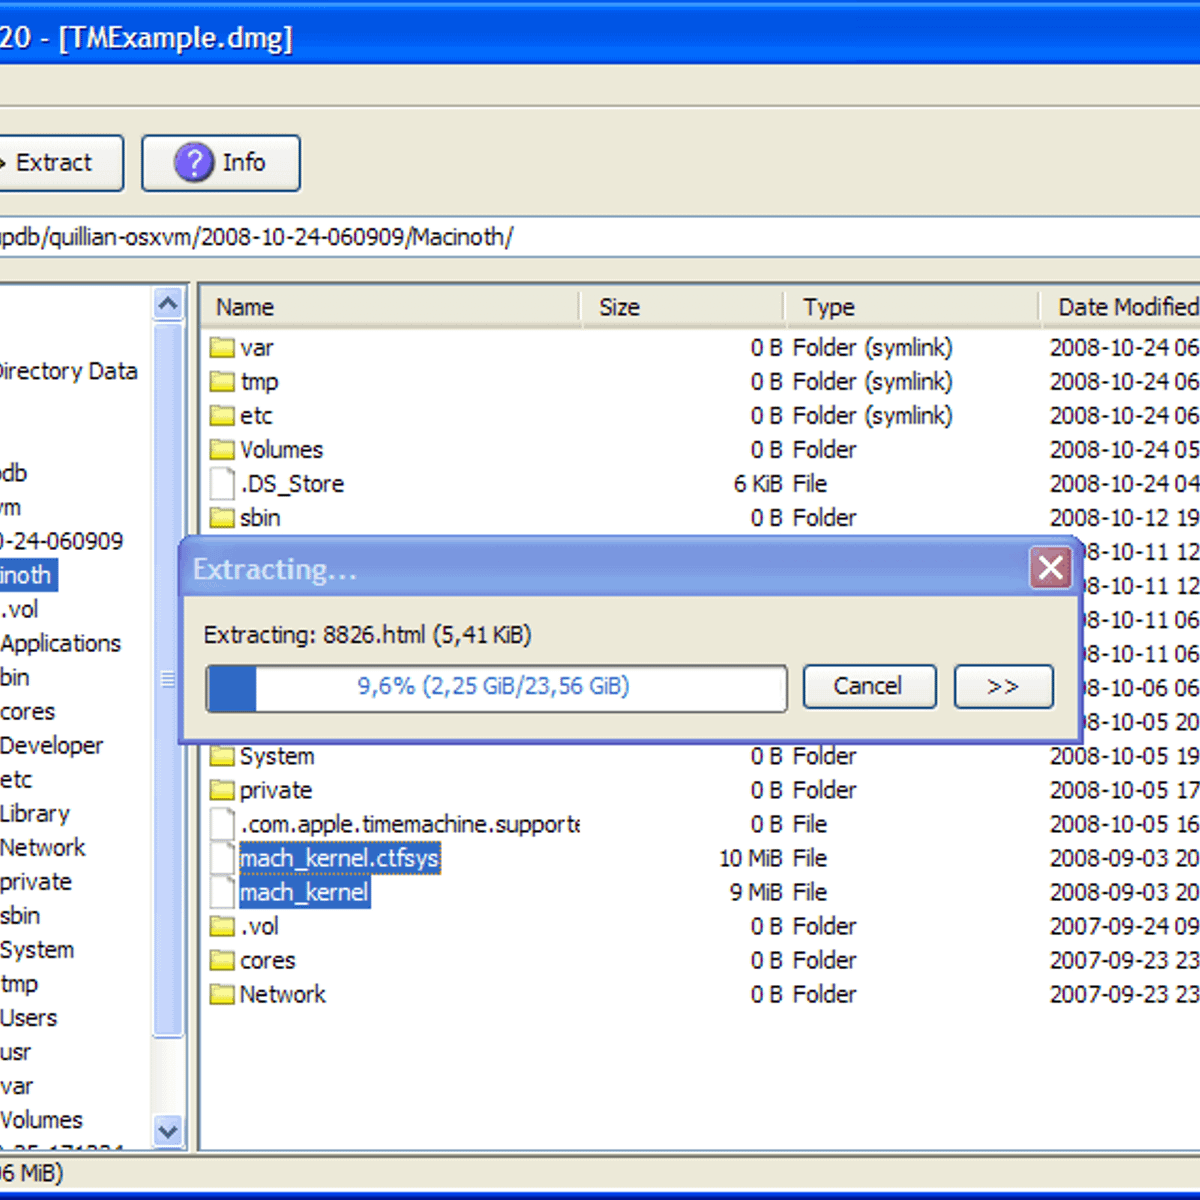1200x1200 pixels.
Task: Click the var folder icon in file list
Action: point(222,348)
